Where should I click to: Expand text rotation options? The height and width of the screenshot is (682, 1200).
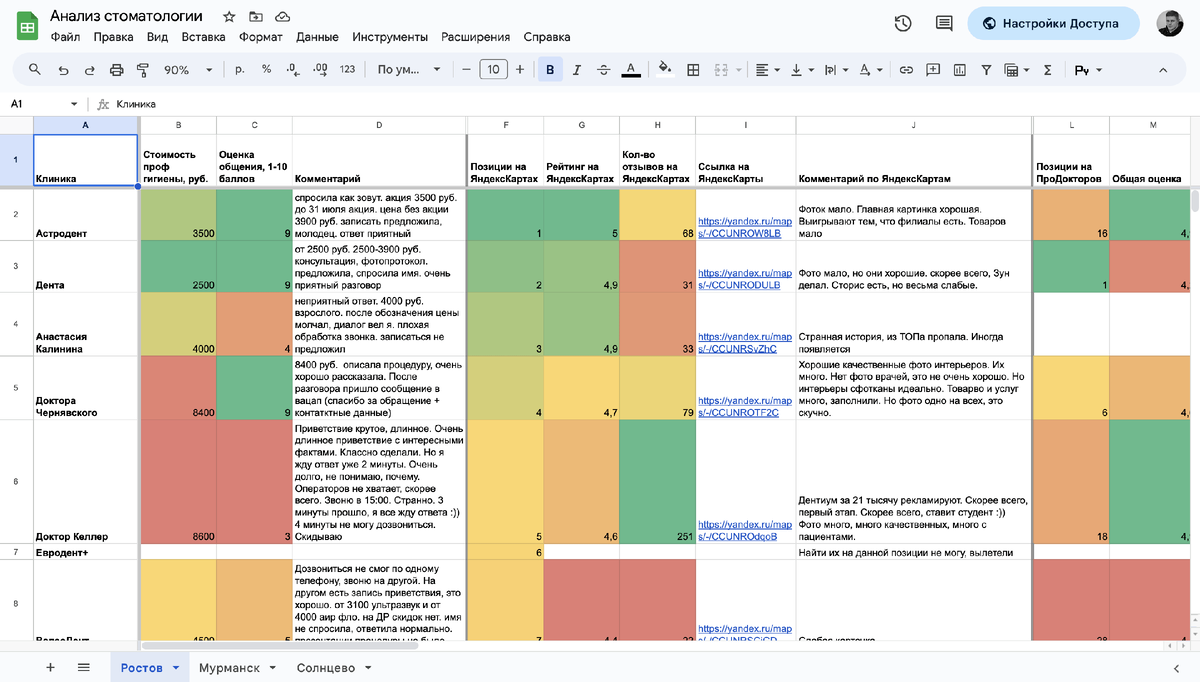point(869,70)
